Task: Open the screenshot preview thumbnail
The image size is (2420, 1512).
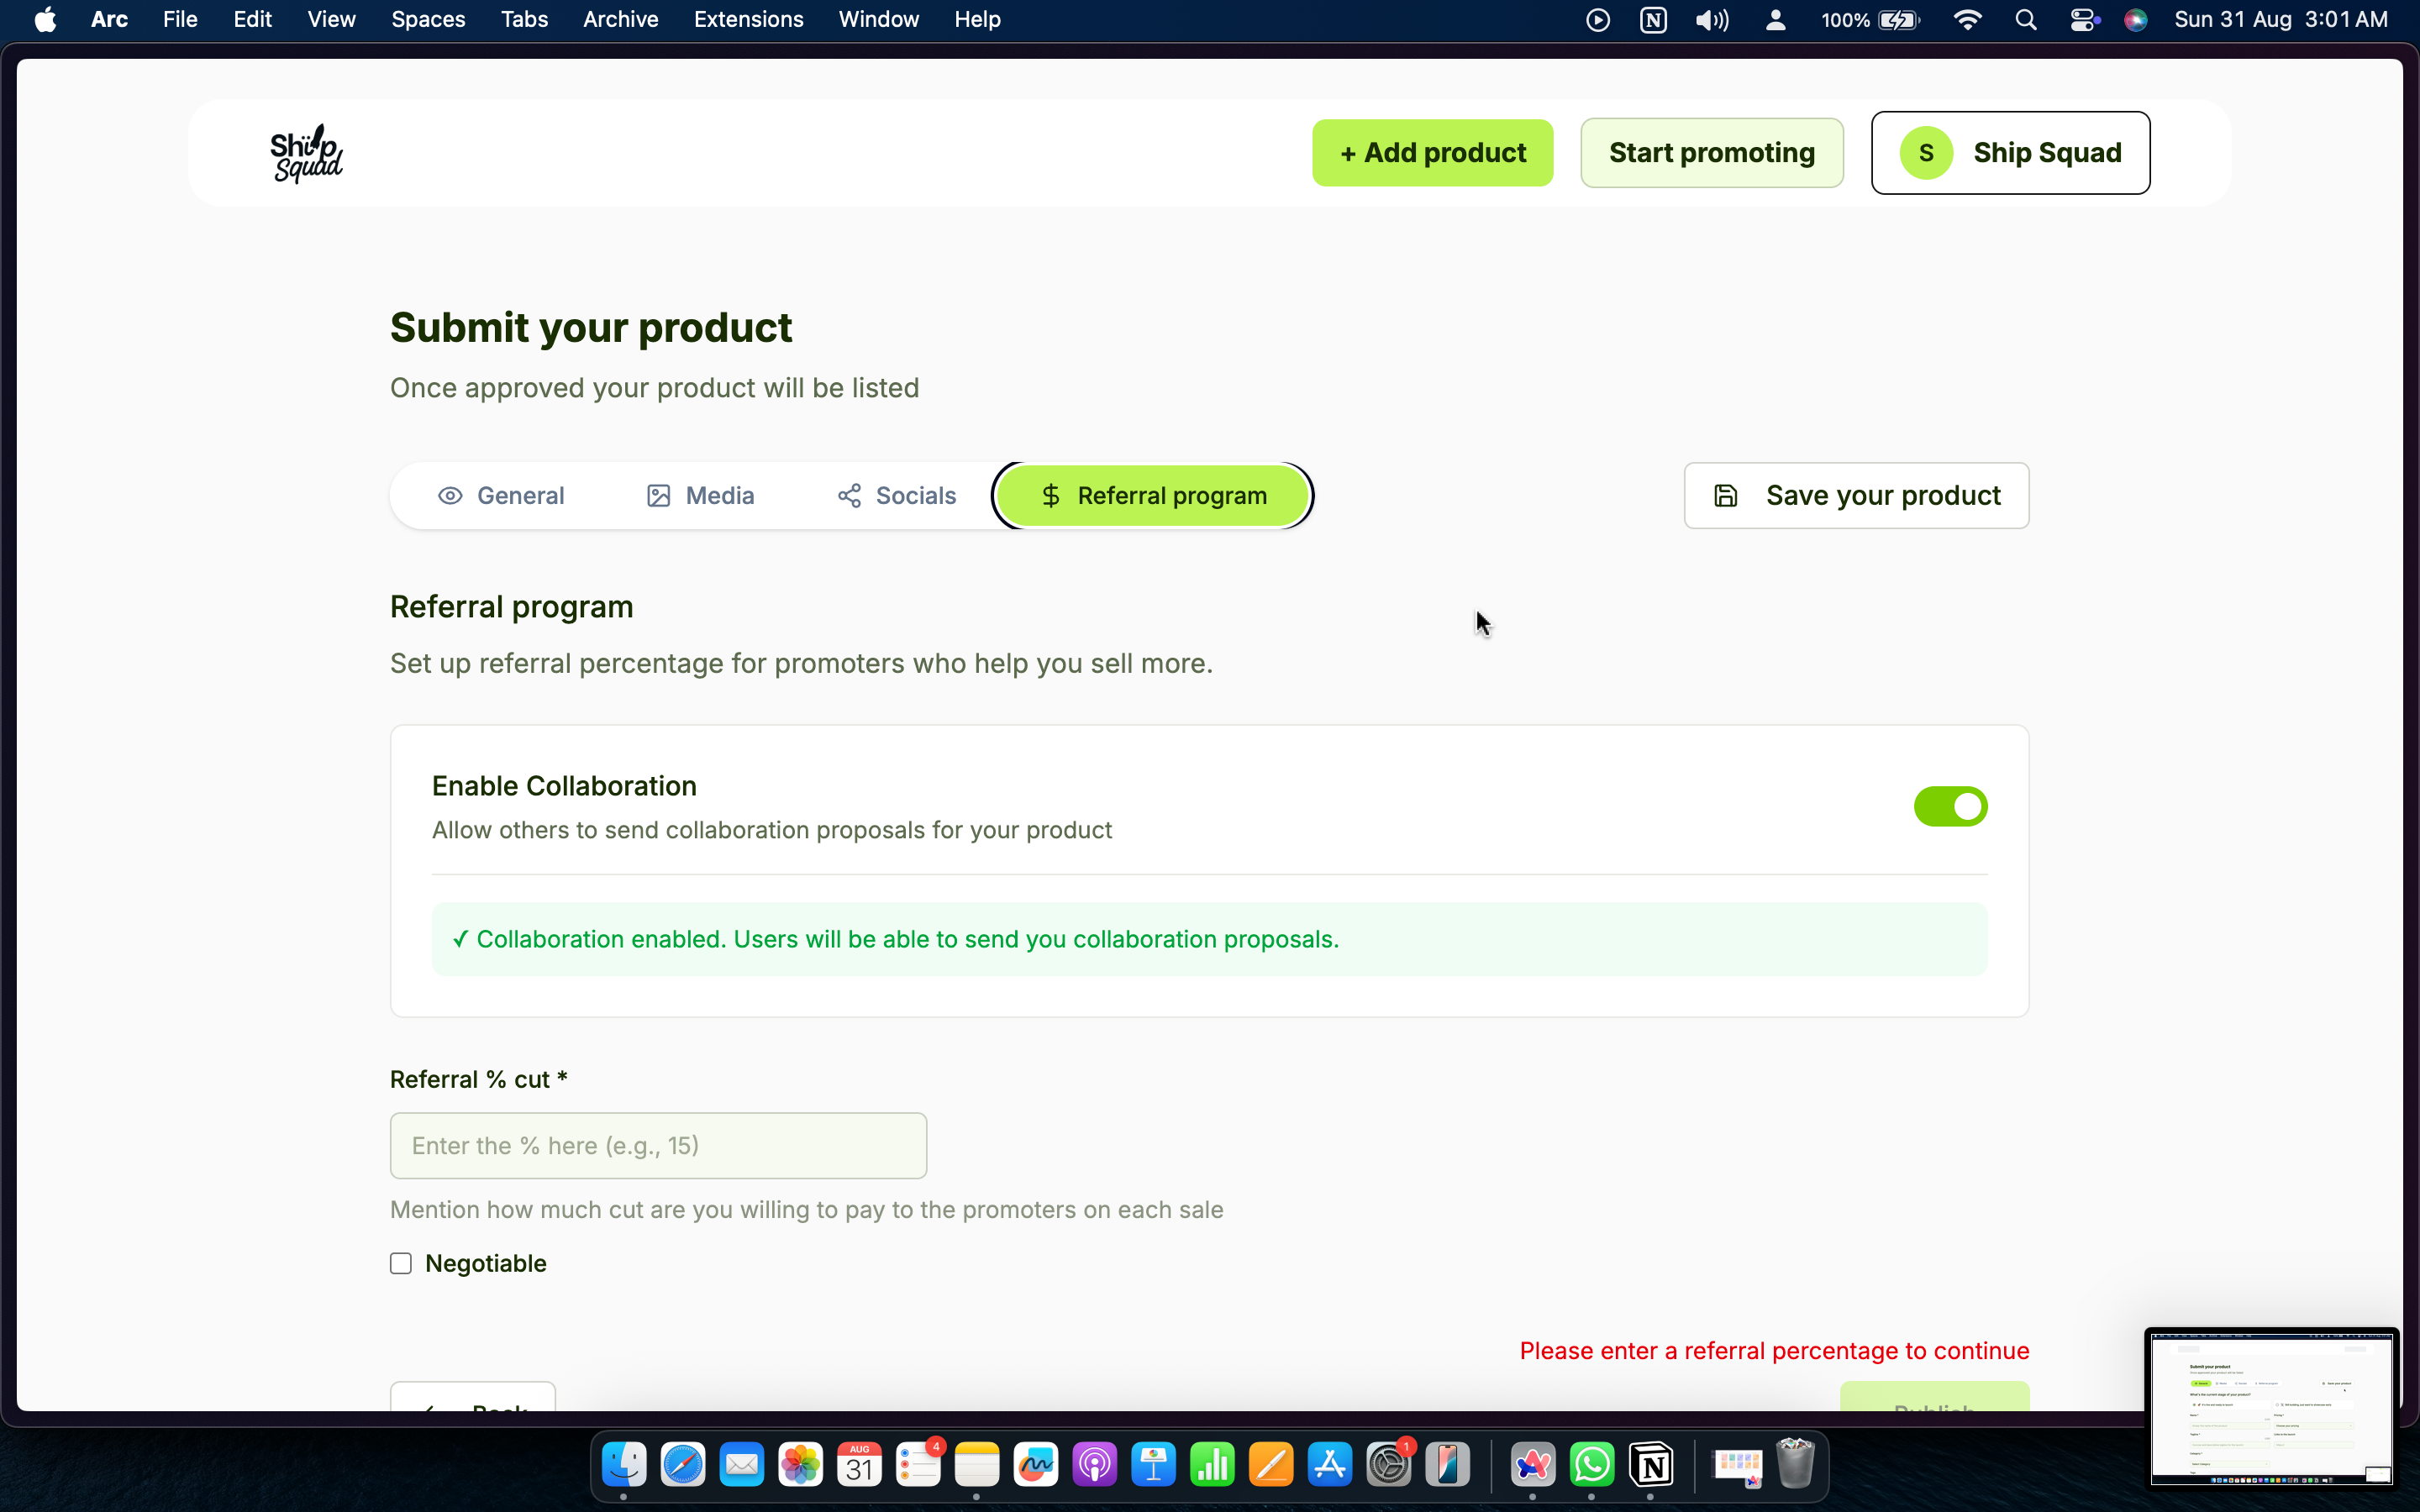Action: tap(2270, 1406)
